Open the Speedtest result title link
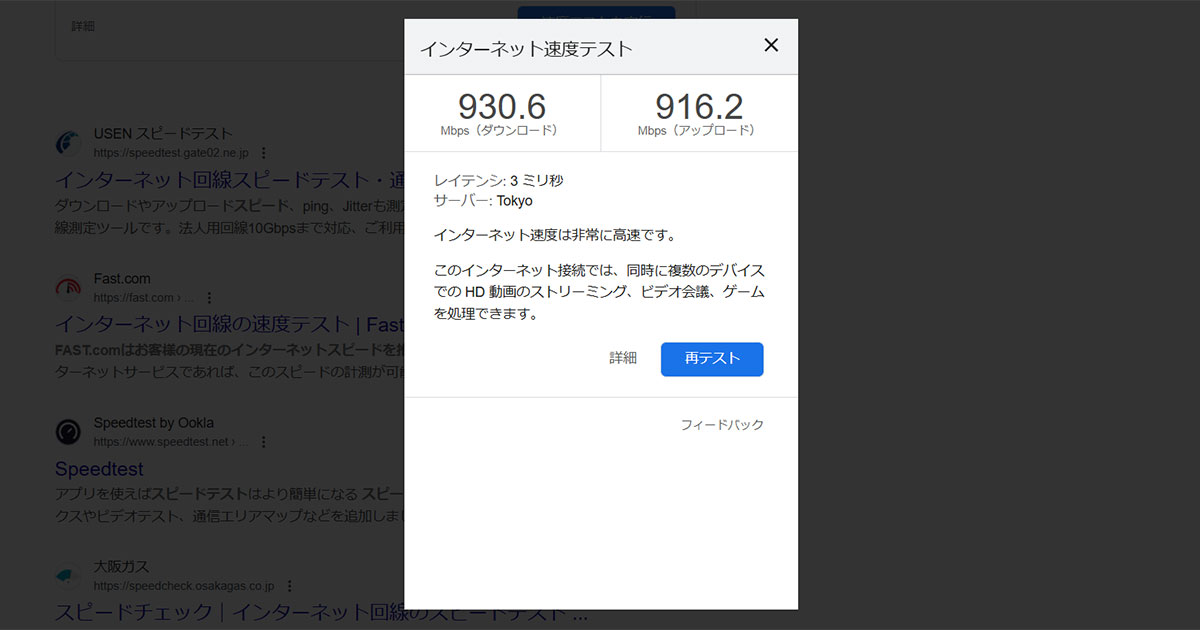1200x630 pixels. pyautogui.click(x=99, y=468)
